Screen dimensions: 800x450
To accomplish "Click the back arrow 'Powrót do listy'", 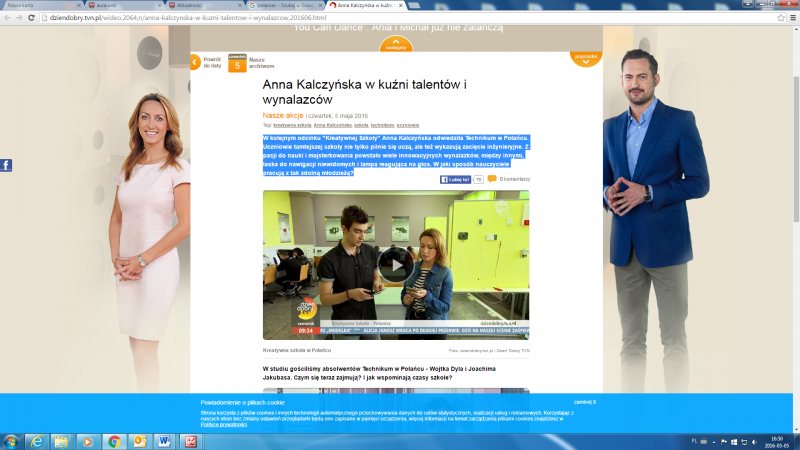I will [195, 62].
